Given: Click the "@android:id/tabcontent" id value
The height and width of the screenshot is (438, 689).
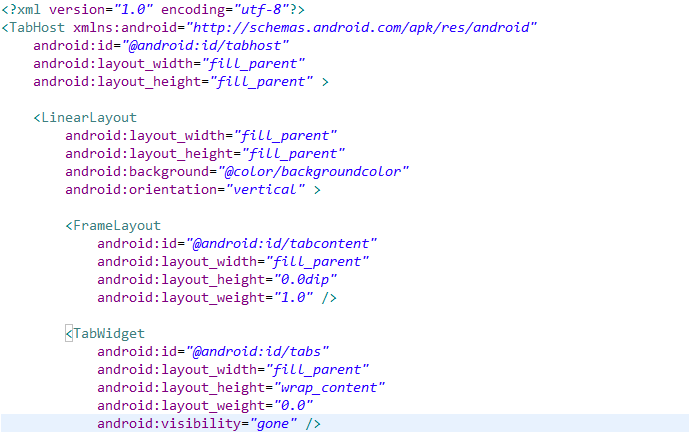Looking at the screenshot, I should coord(281,243).
